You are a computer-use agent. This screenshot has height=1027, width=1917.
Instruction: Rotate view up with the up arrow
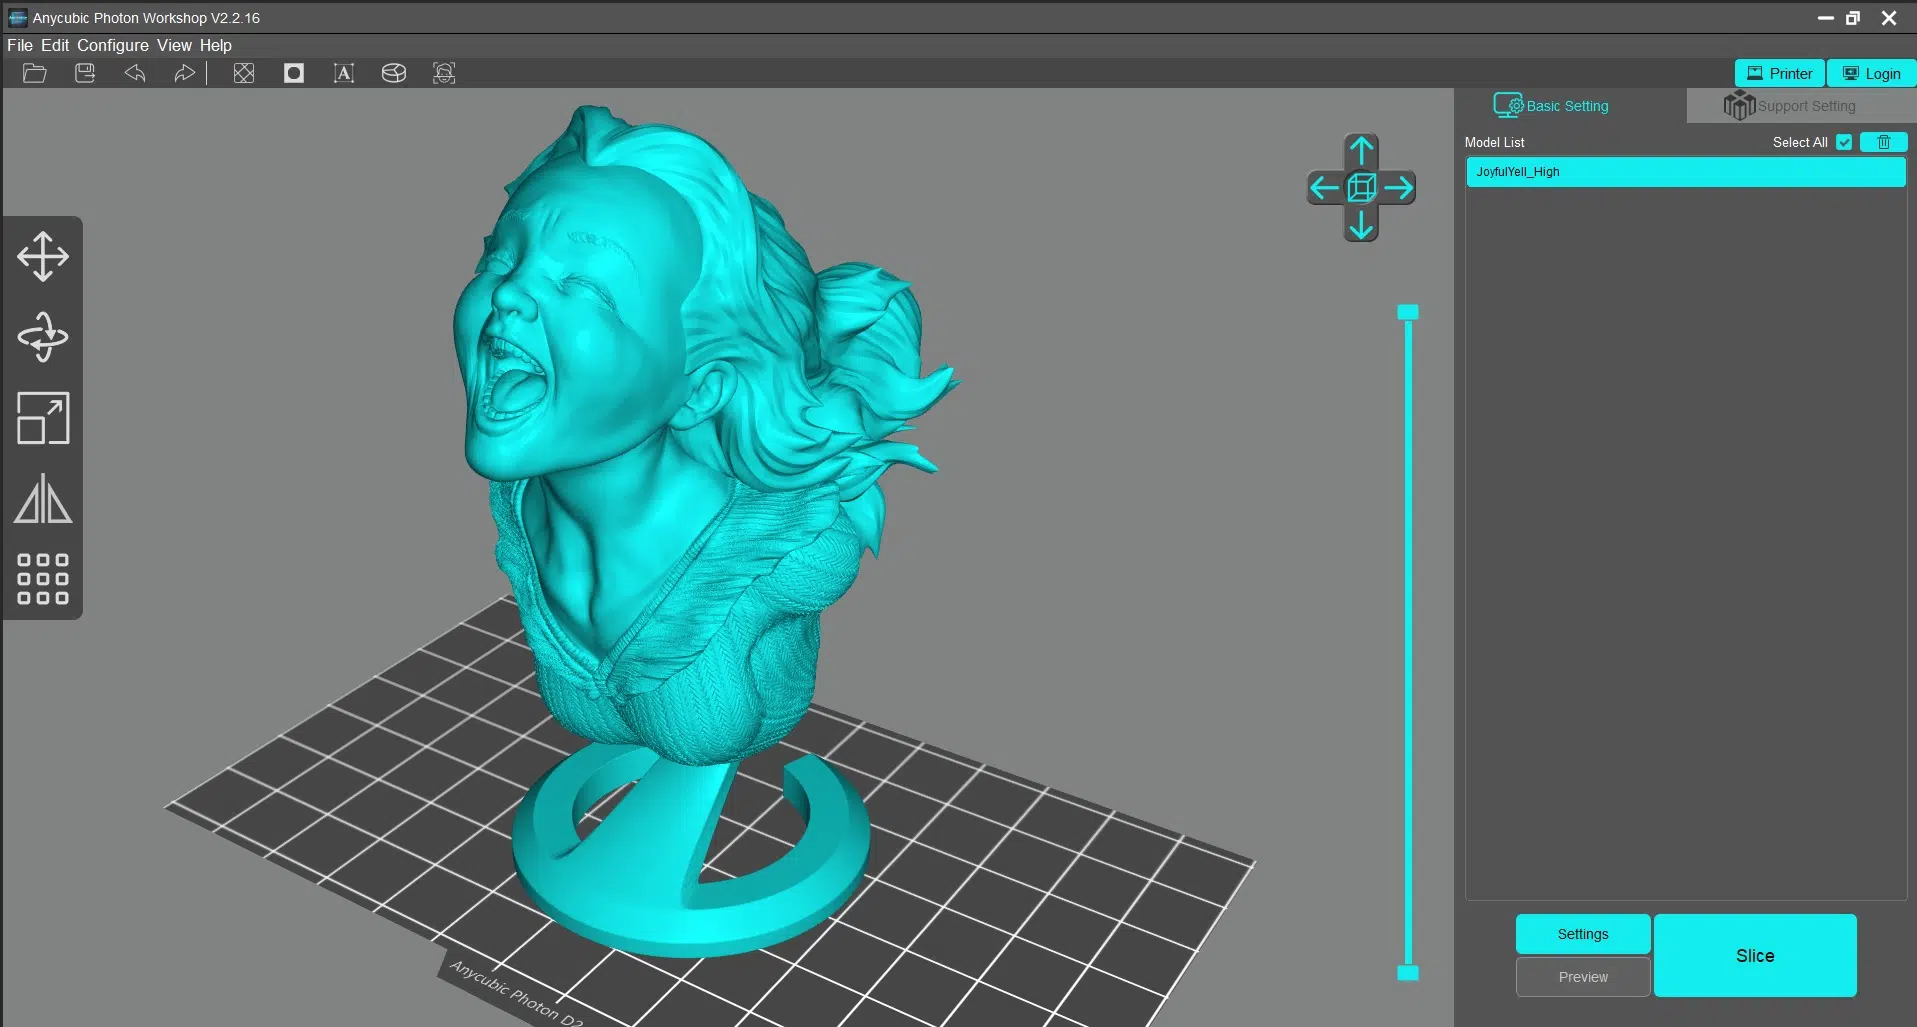[1361, 150]
